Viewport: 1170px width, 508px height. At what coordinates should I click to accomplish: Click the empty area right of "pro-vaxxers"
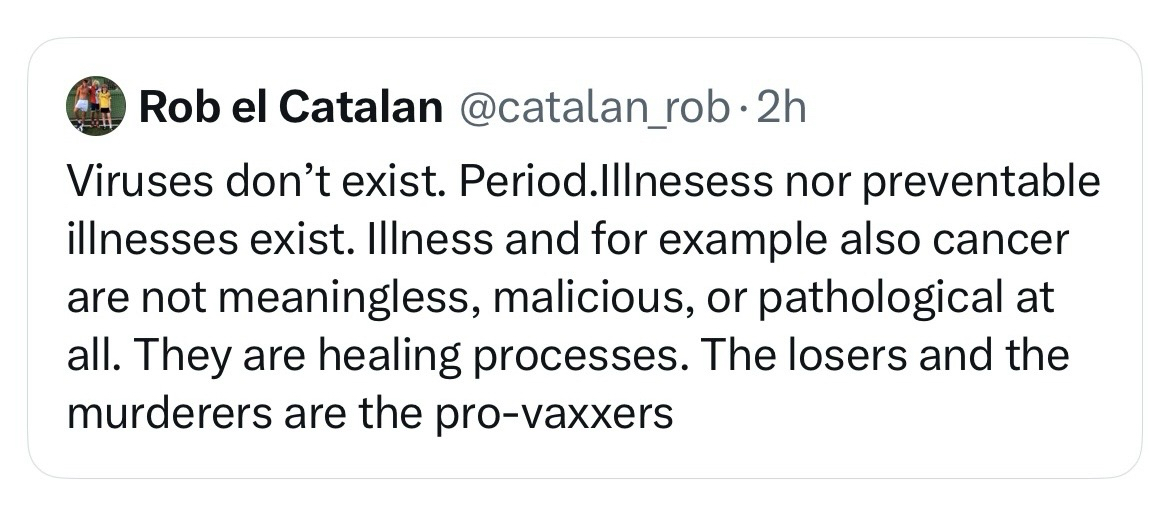coord(900,413)
